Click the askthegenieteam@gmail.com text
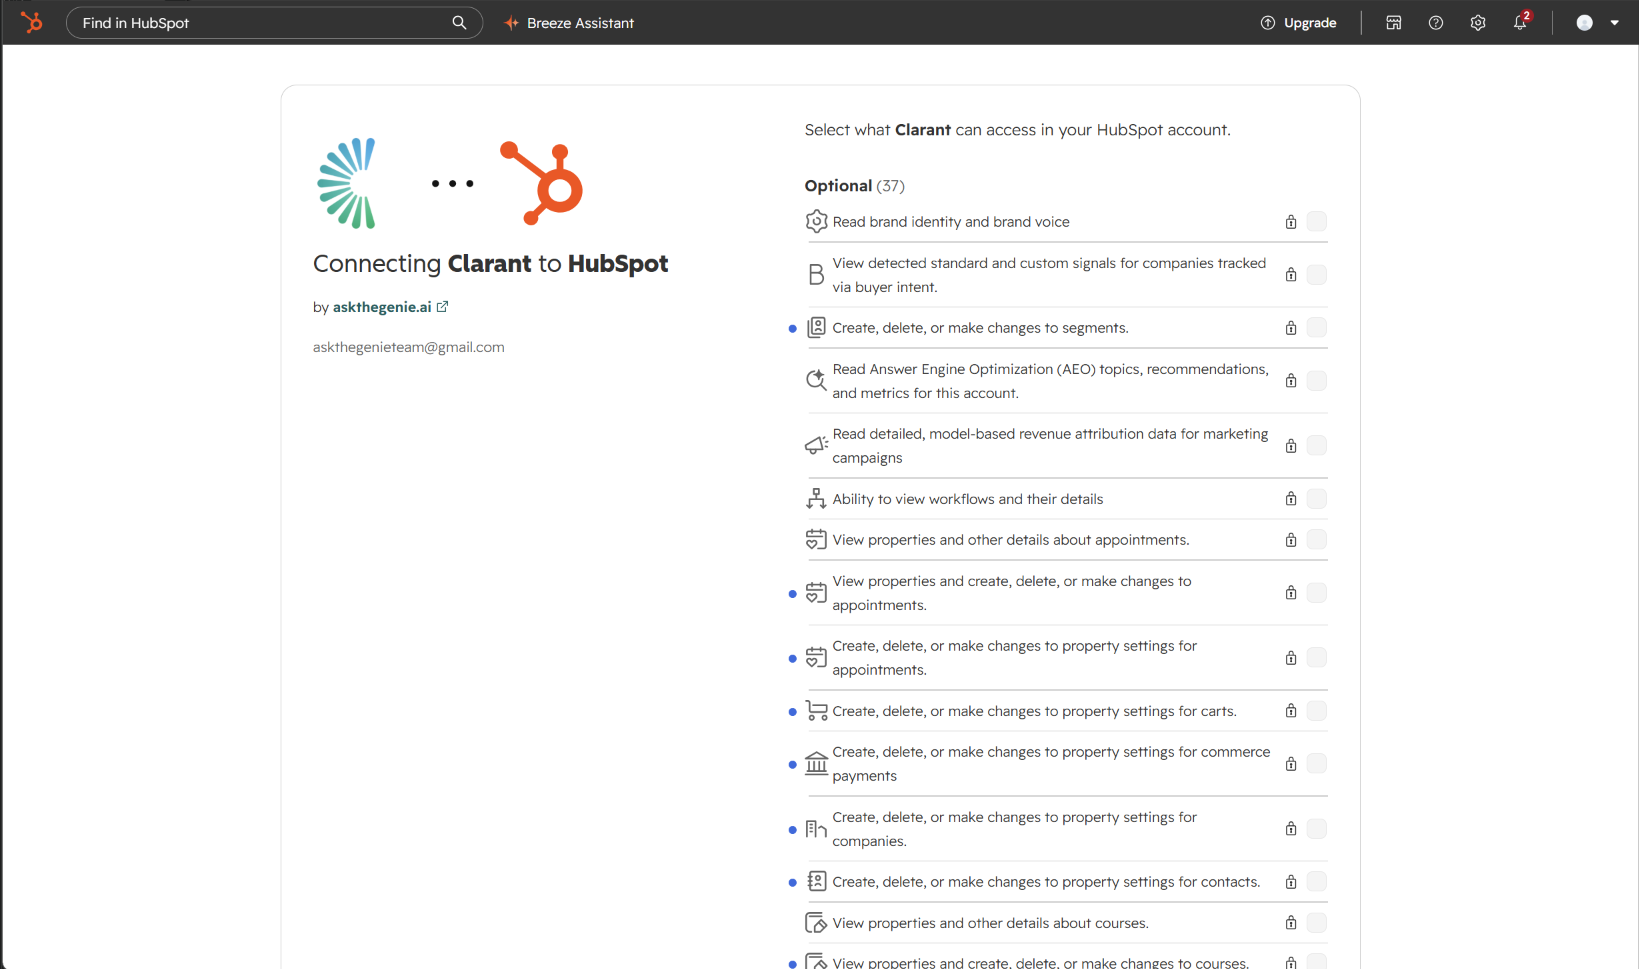This screenshot has height=969, width=1639. [x=408, y=347]
